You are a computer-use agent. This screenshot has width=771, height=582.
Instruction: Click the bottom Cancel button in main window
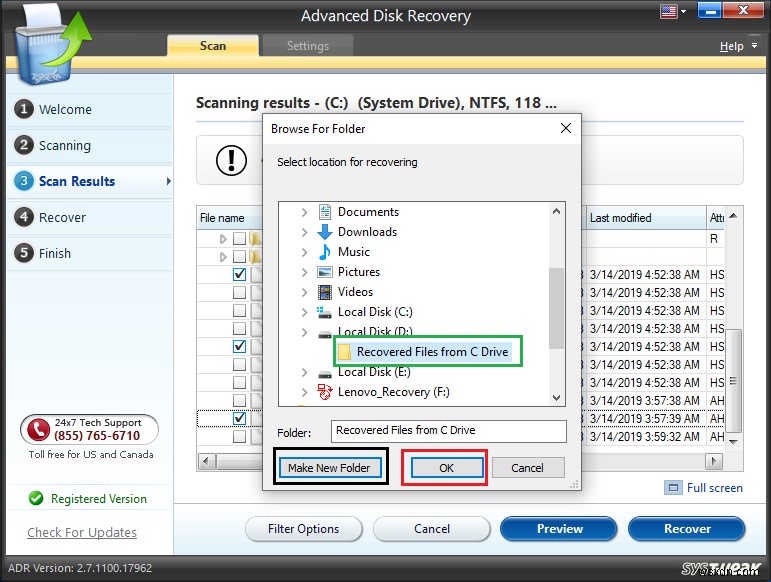point(432,529)
